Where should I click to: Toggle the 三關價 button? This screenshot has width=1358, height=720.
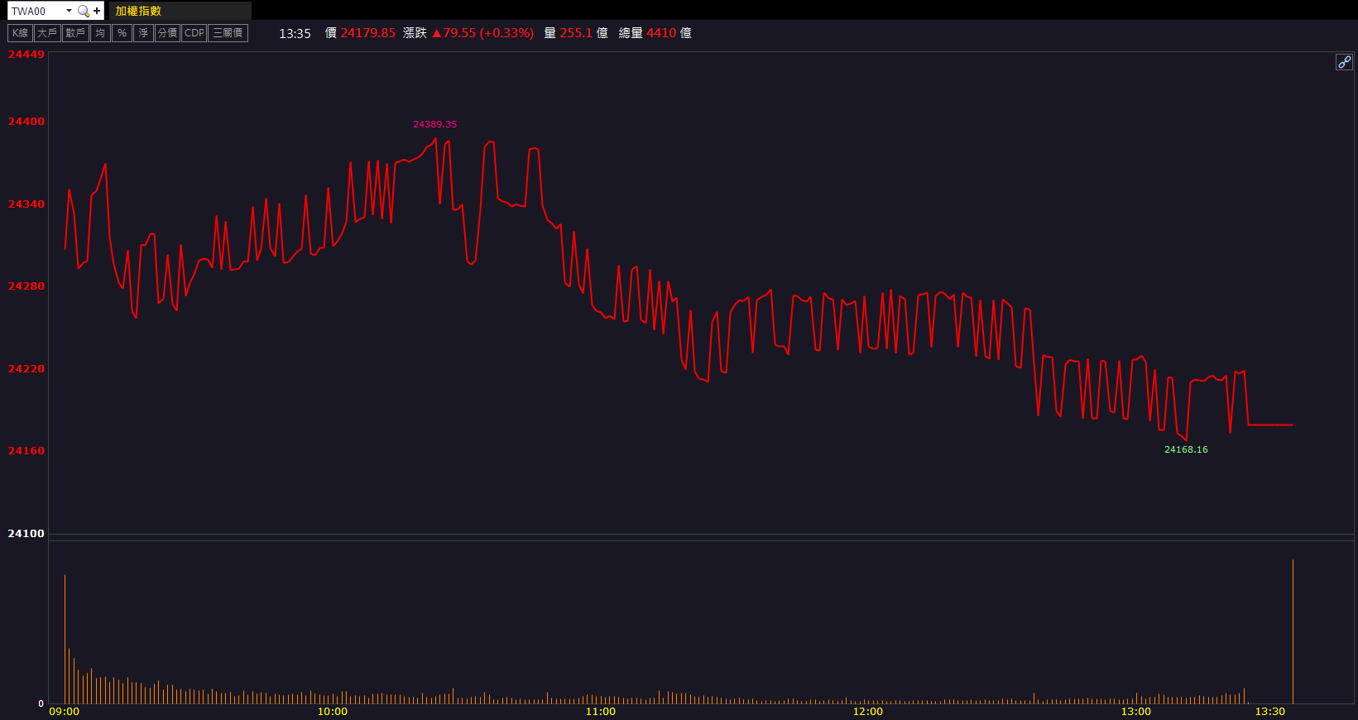click(228, 33)
